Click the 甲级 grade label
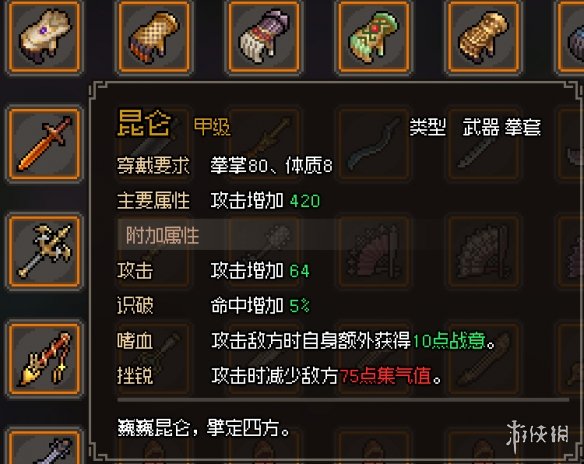The width and height of the screenshot is (584, 464). coord(212,127)
